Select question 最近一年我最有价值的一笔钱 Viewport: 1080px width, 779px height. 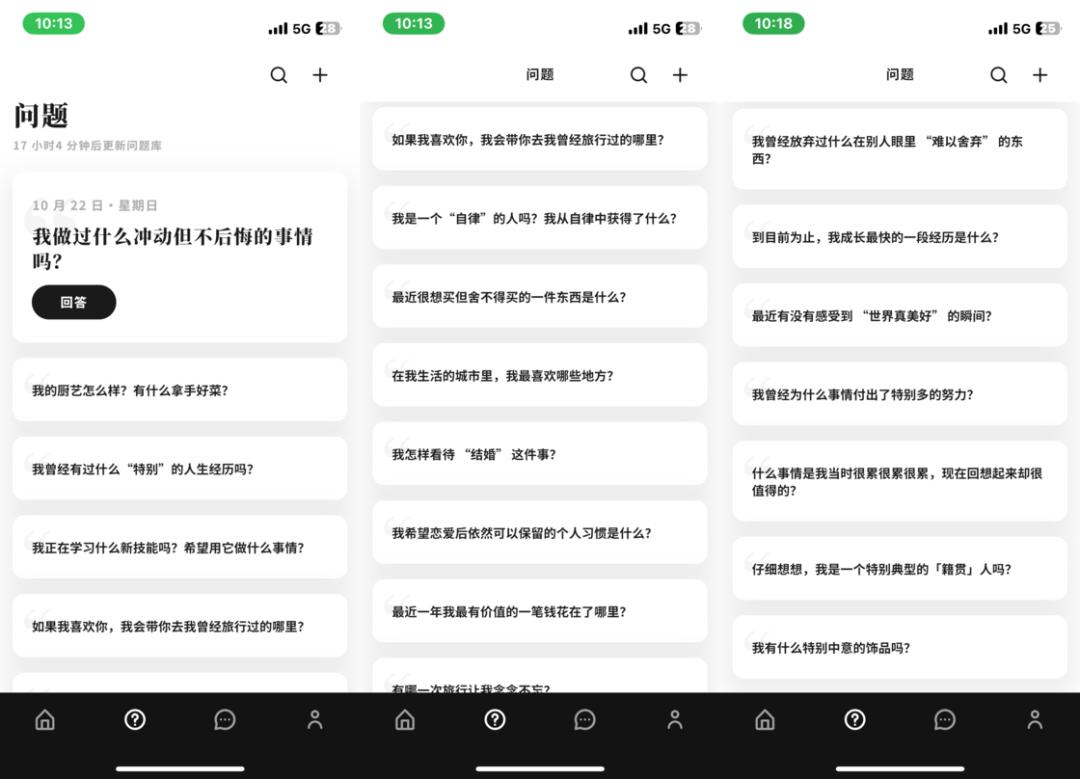tap(540, 611)
